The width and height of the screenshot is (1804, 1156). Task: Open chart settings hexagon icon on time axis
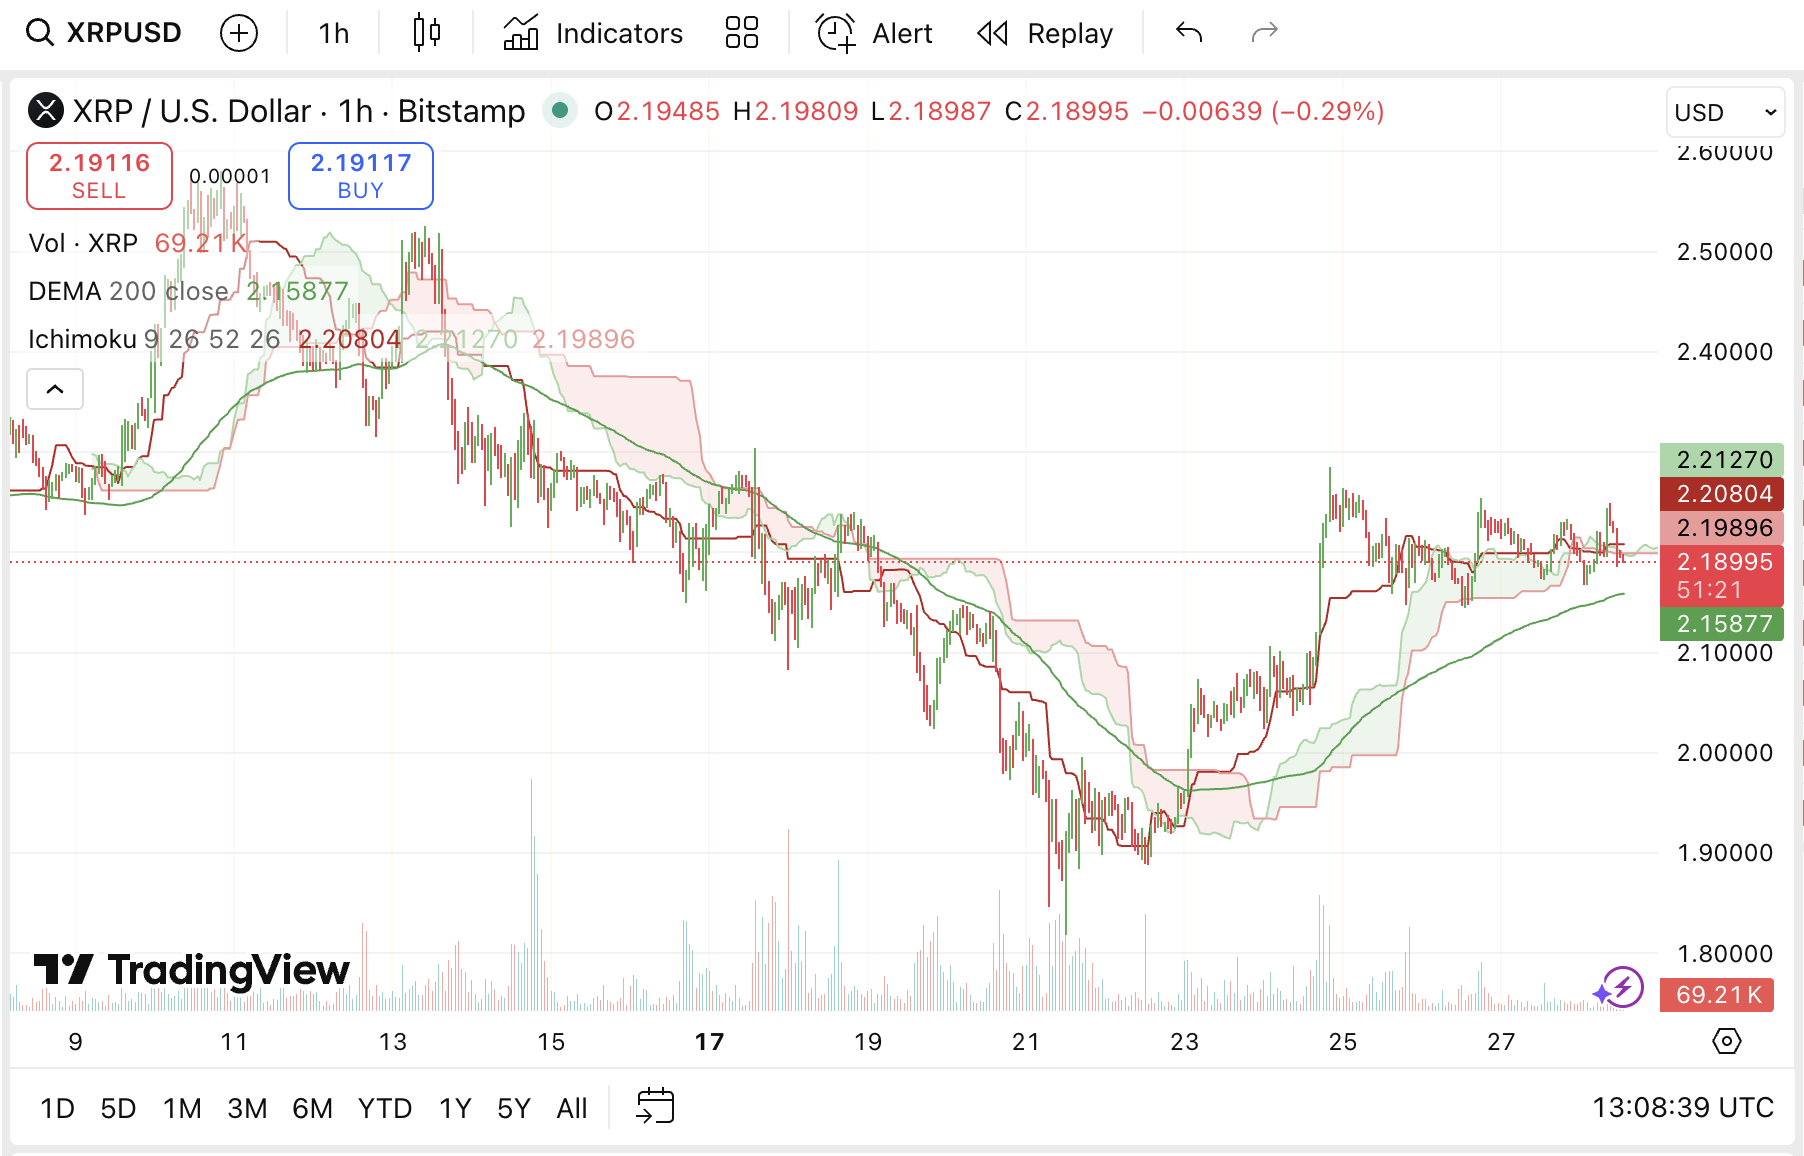(1726, 1041)
